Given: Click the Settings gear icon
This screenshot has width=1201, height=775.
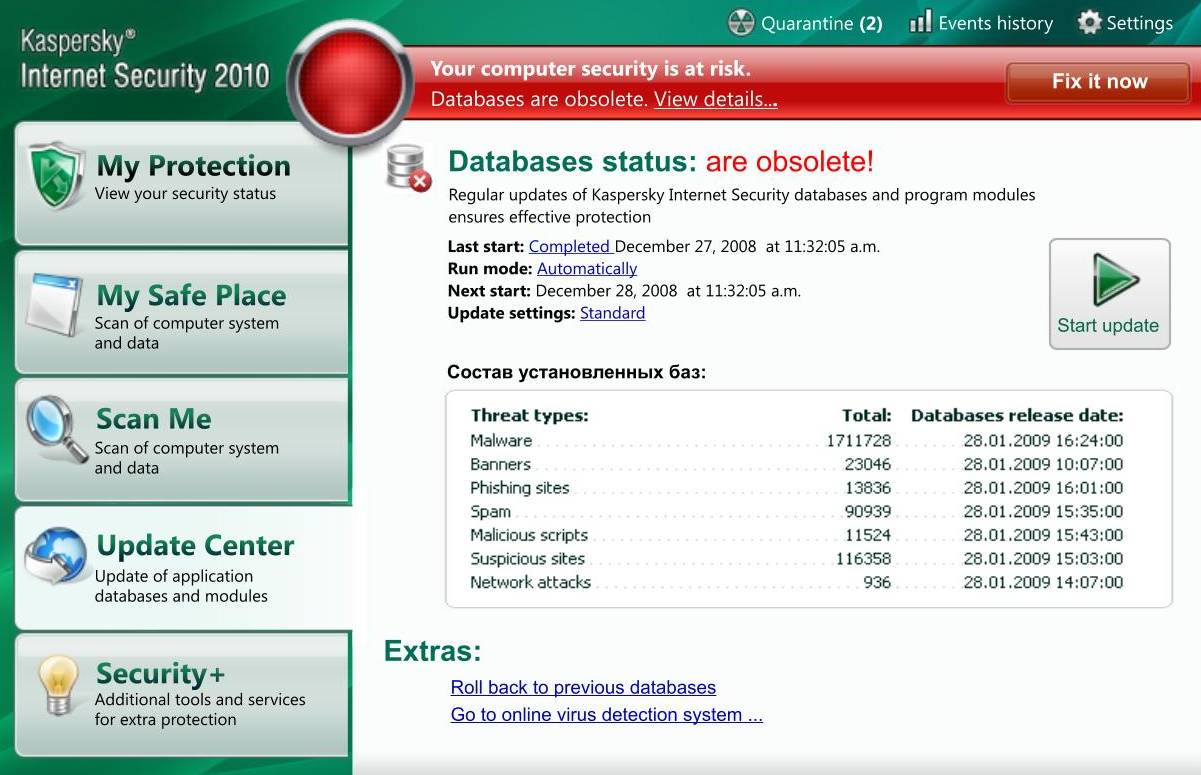Looking at the screenshot, I should point(1089,22).
